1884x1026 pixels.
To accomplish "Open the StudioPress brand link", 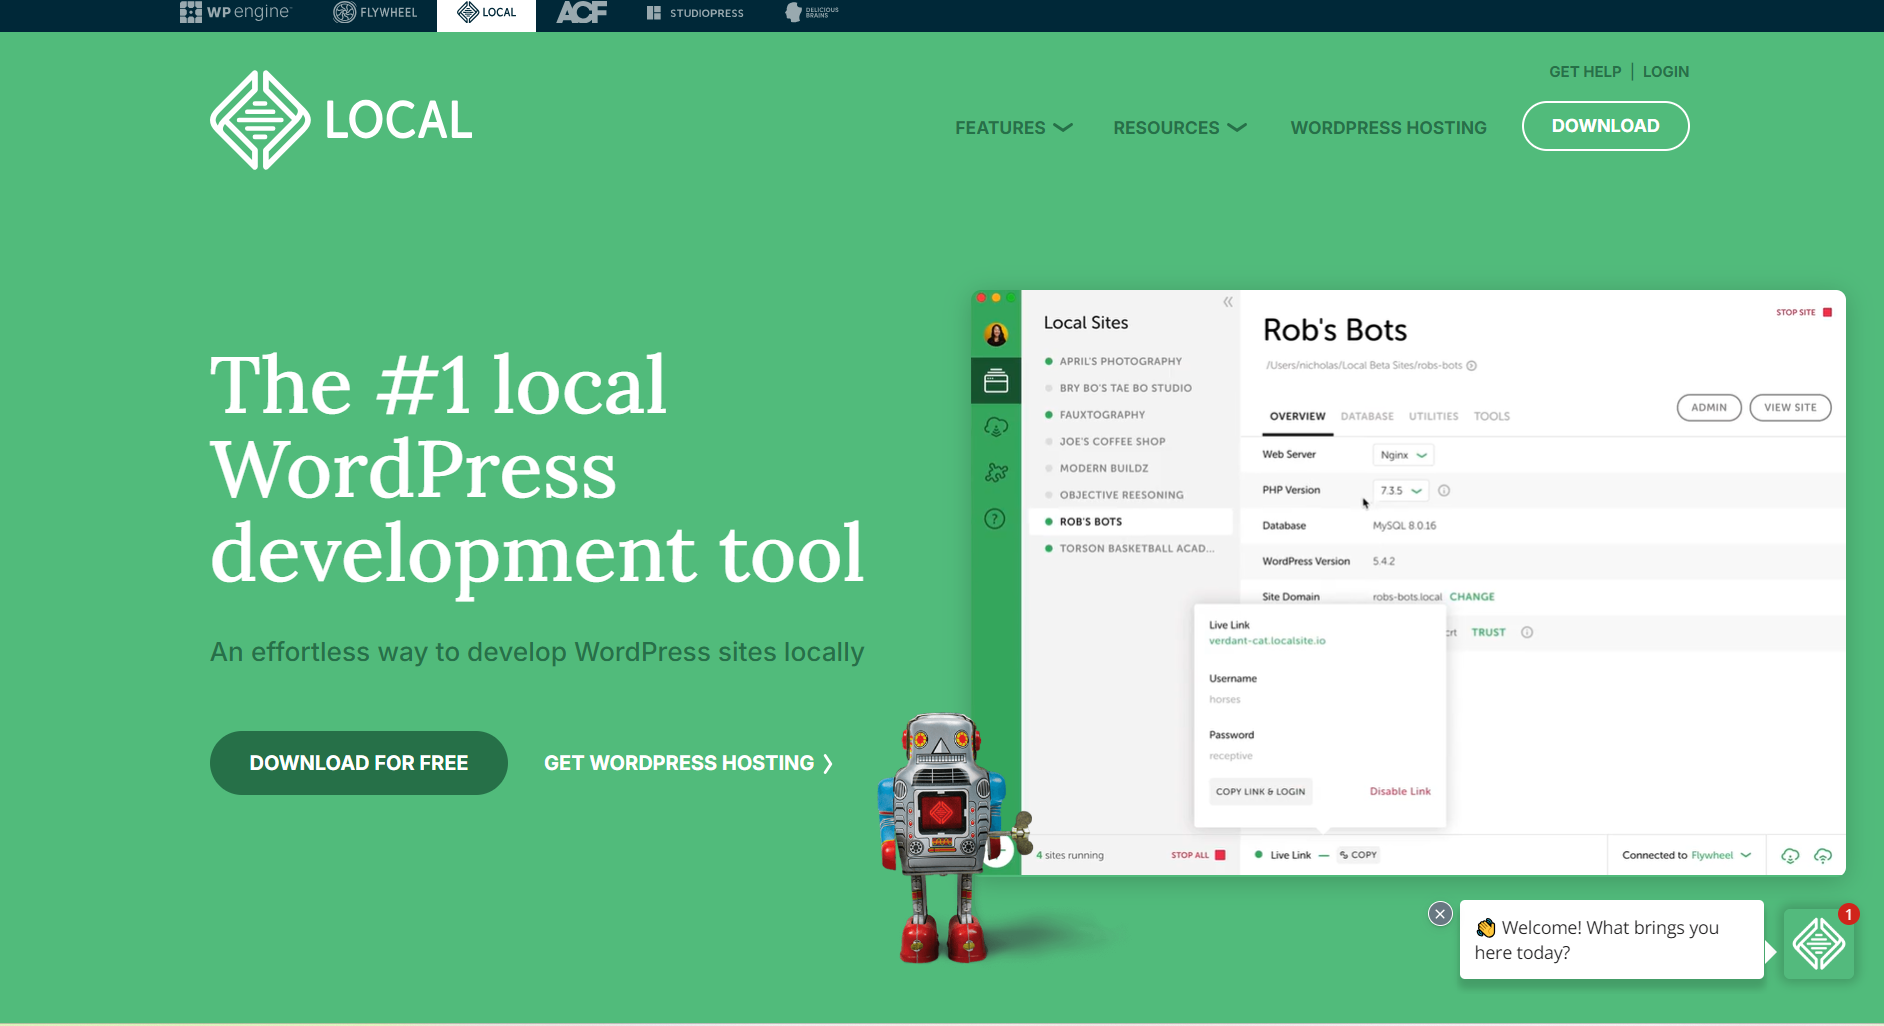I will click(x=695, y=13).
